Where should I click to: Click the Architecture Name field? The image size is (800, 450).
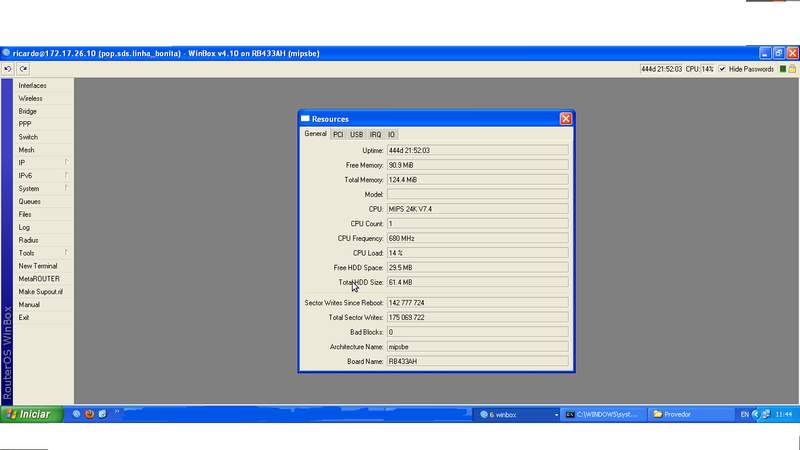478,347
